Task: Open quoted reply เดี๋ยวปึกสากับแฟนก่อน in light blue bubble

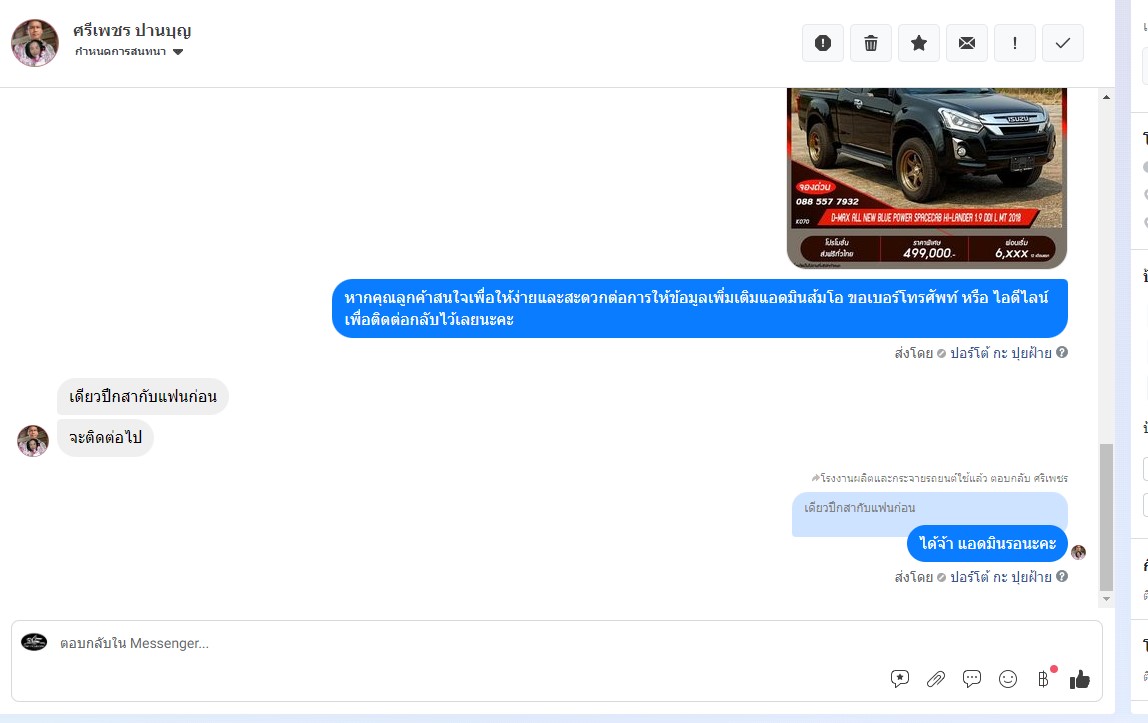Action: (x=929, y=509)
